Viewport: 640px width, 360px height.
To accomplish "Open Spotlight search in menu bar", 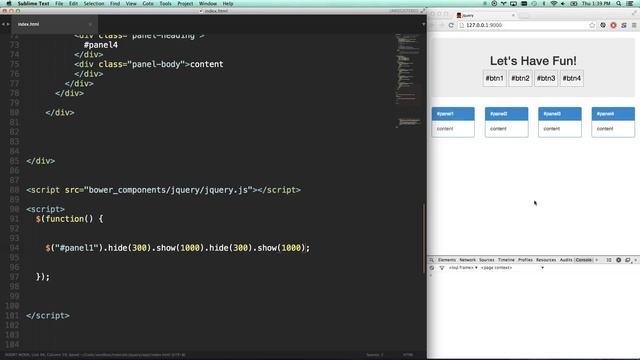I will click(619, 3).
